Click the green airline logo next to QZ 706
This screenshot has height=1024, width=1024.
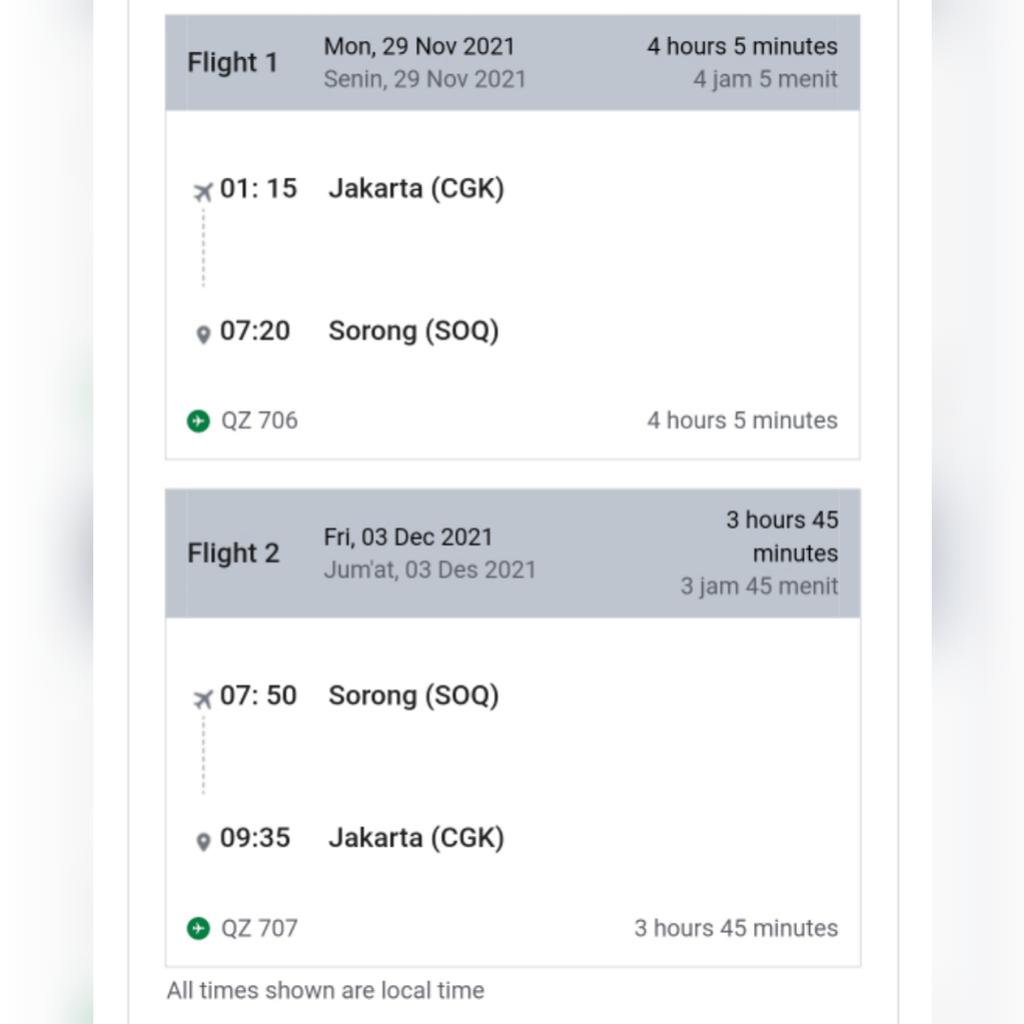coord(199,421)
